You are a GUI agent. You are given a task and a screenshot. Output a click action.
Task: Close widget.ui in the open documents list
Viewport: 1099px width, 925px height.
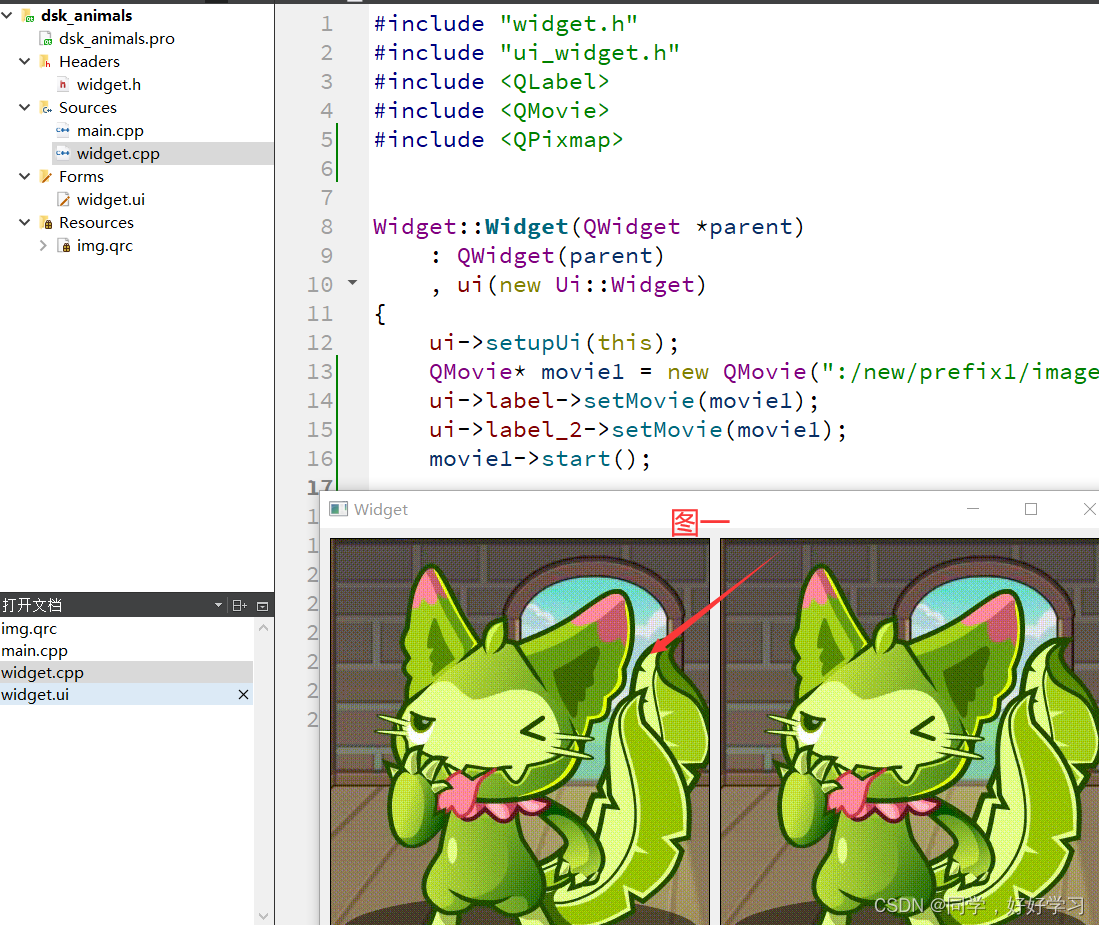pos(243,694)
